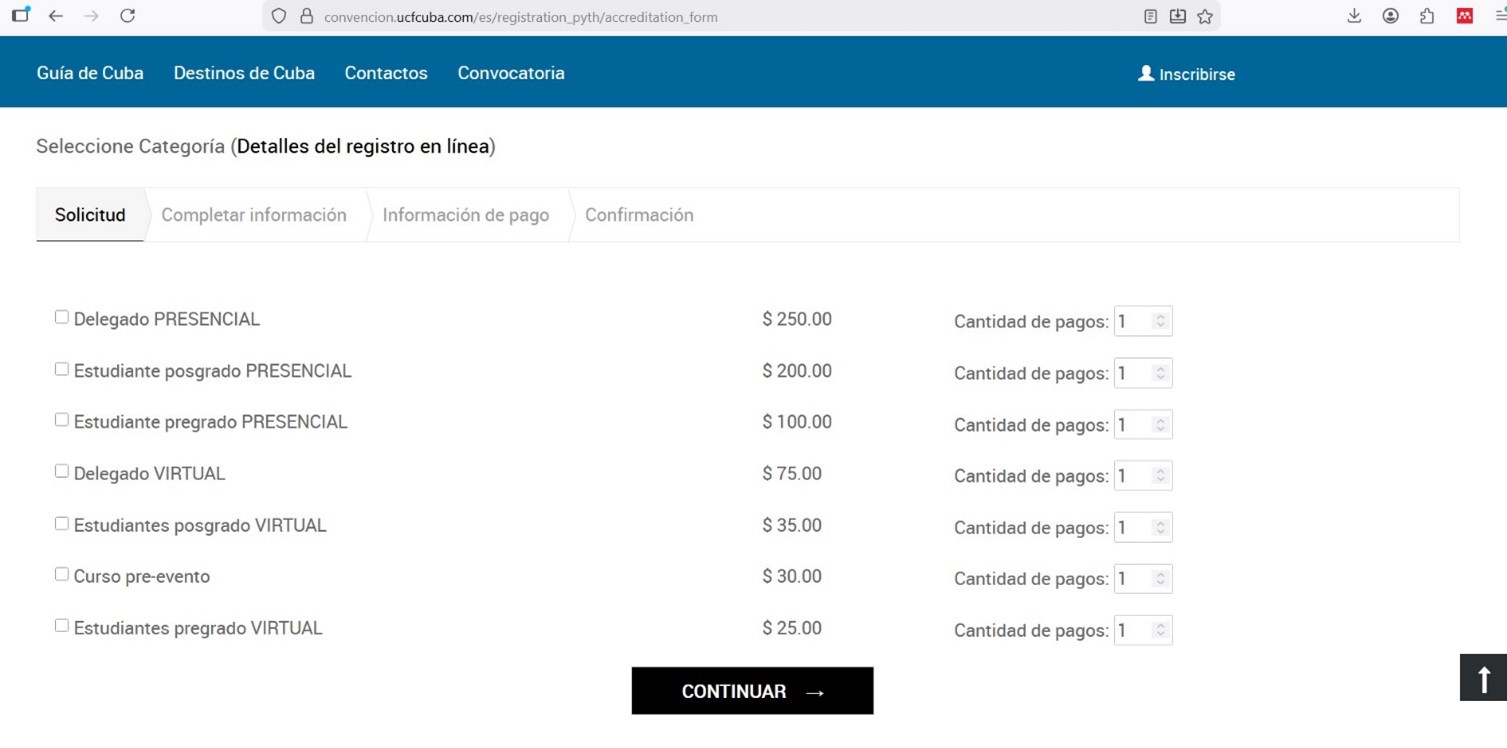
Task: Click the tray icon left of the bookmark star
Action: (1178, 16)
